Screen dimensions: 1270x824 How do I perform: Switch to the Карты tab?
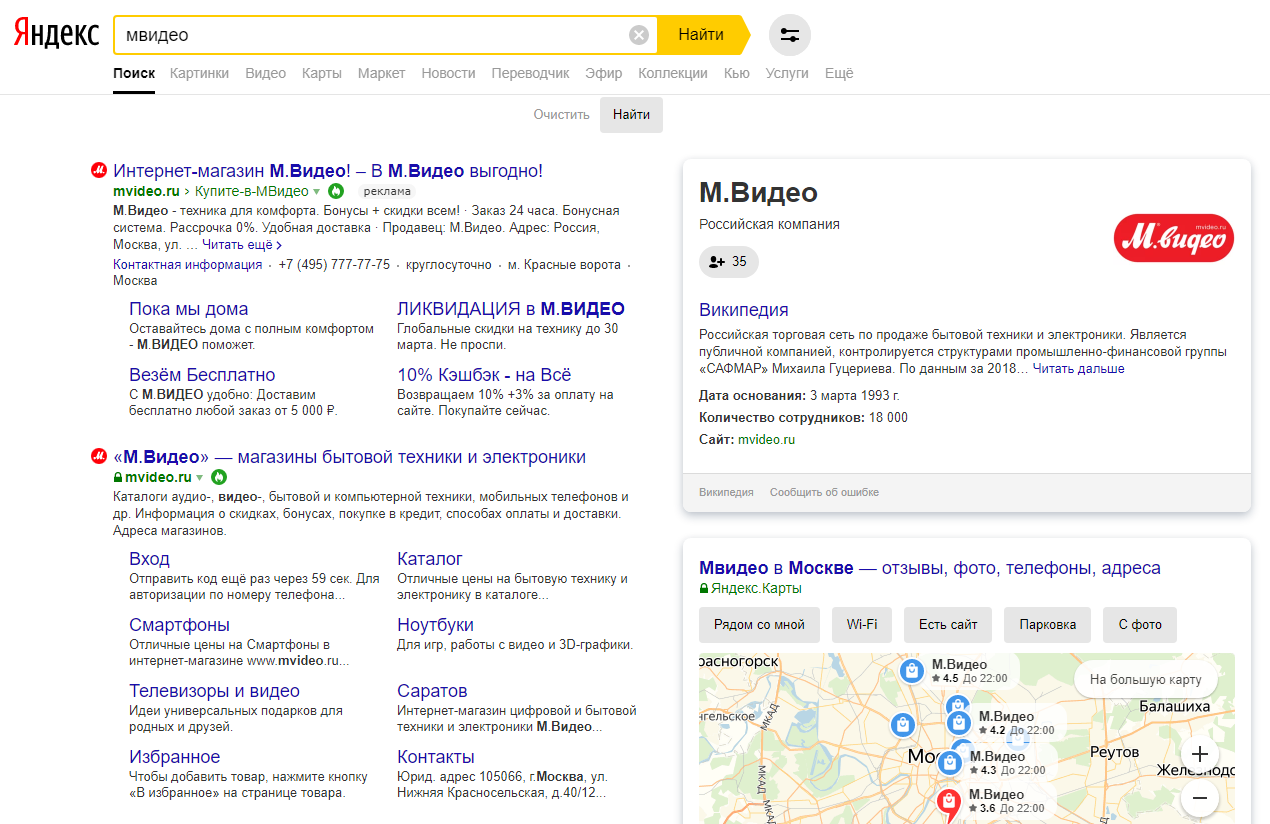(322, 73)
